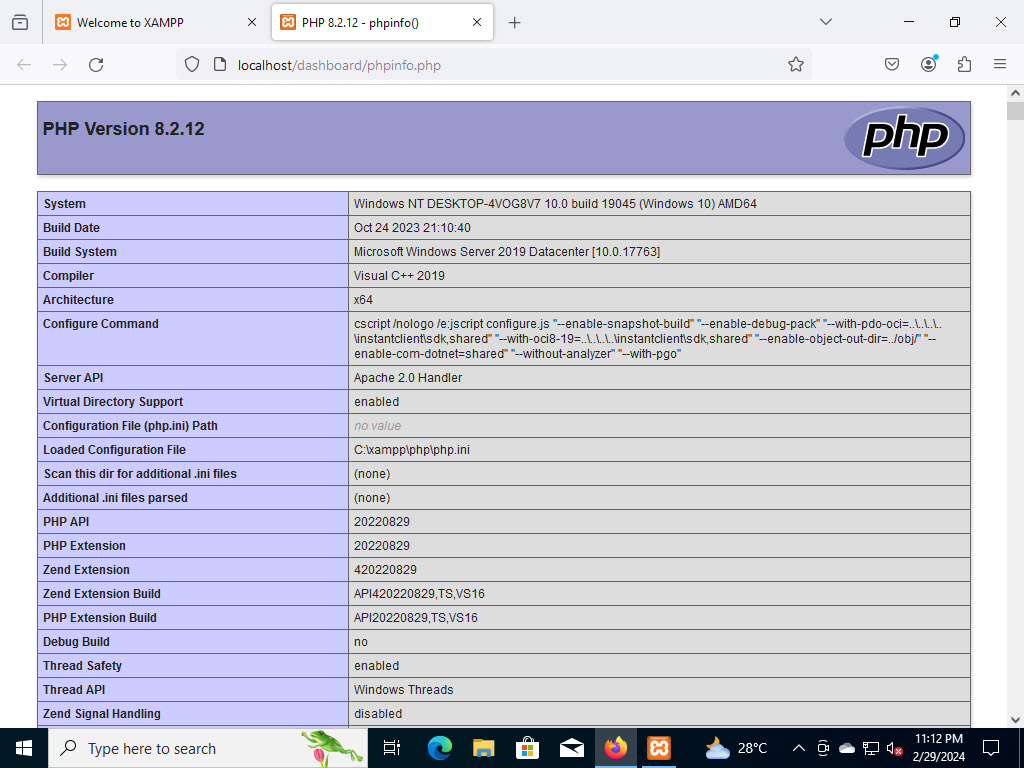
Task: Reload the phpinfo page
Action: click(x=96, y=63)
